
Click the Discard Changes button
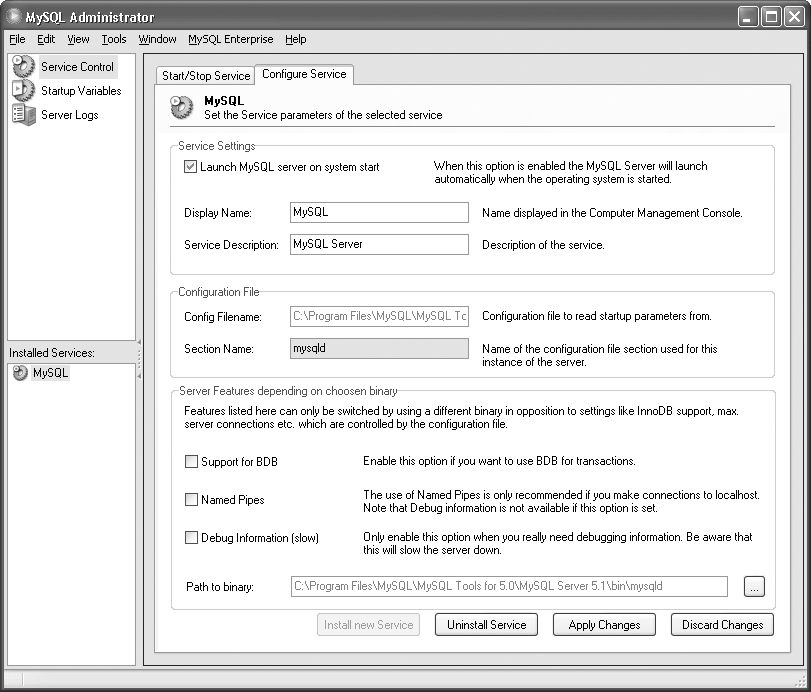point(722,625)
